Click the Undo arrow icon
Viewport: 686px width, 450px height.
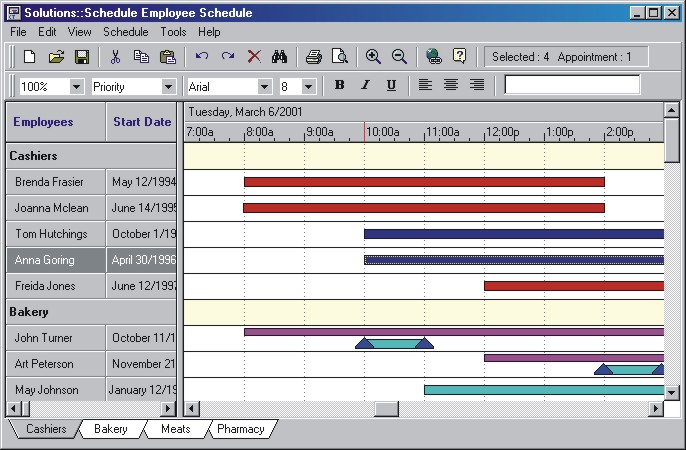click(202, 57)
